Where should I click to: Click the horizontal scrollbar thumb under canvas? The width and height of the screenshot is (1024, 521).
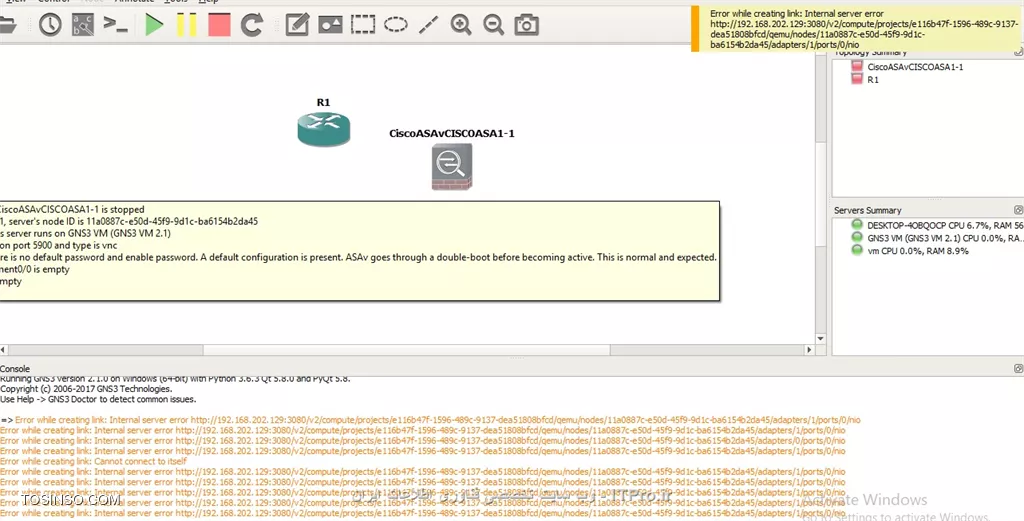pos(406,350)
